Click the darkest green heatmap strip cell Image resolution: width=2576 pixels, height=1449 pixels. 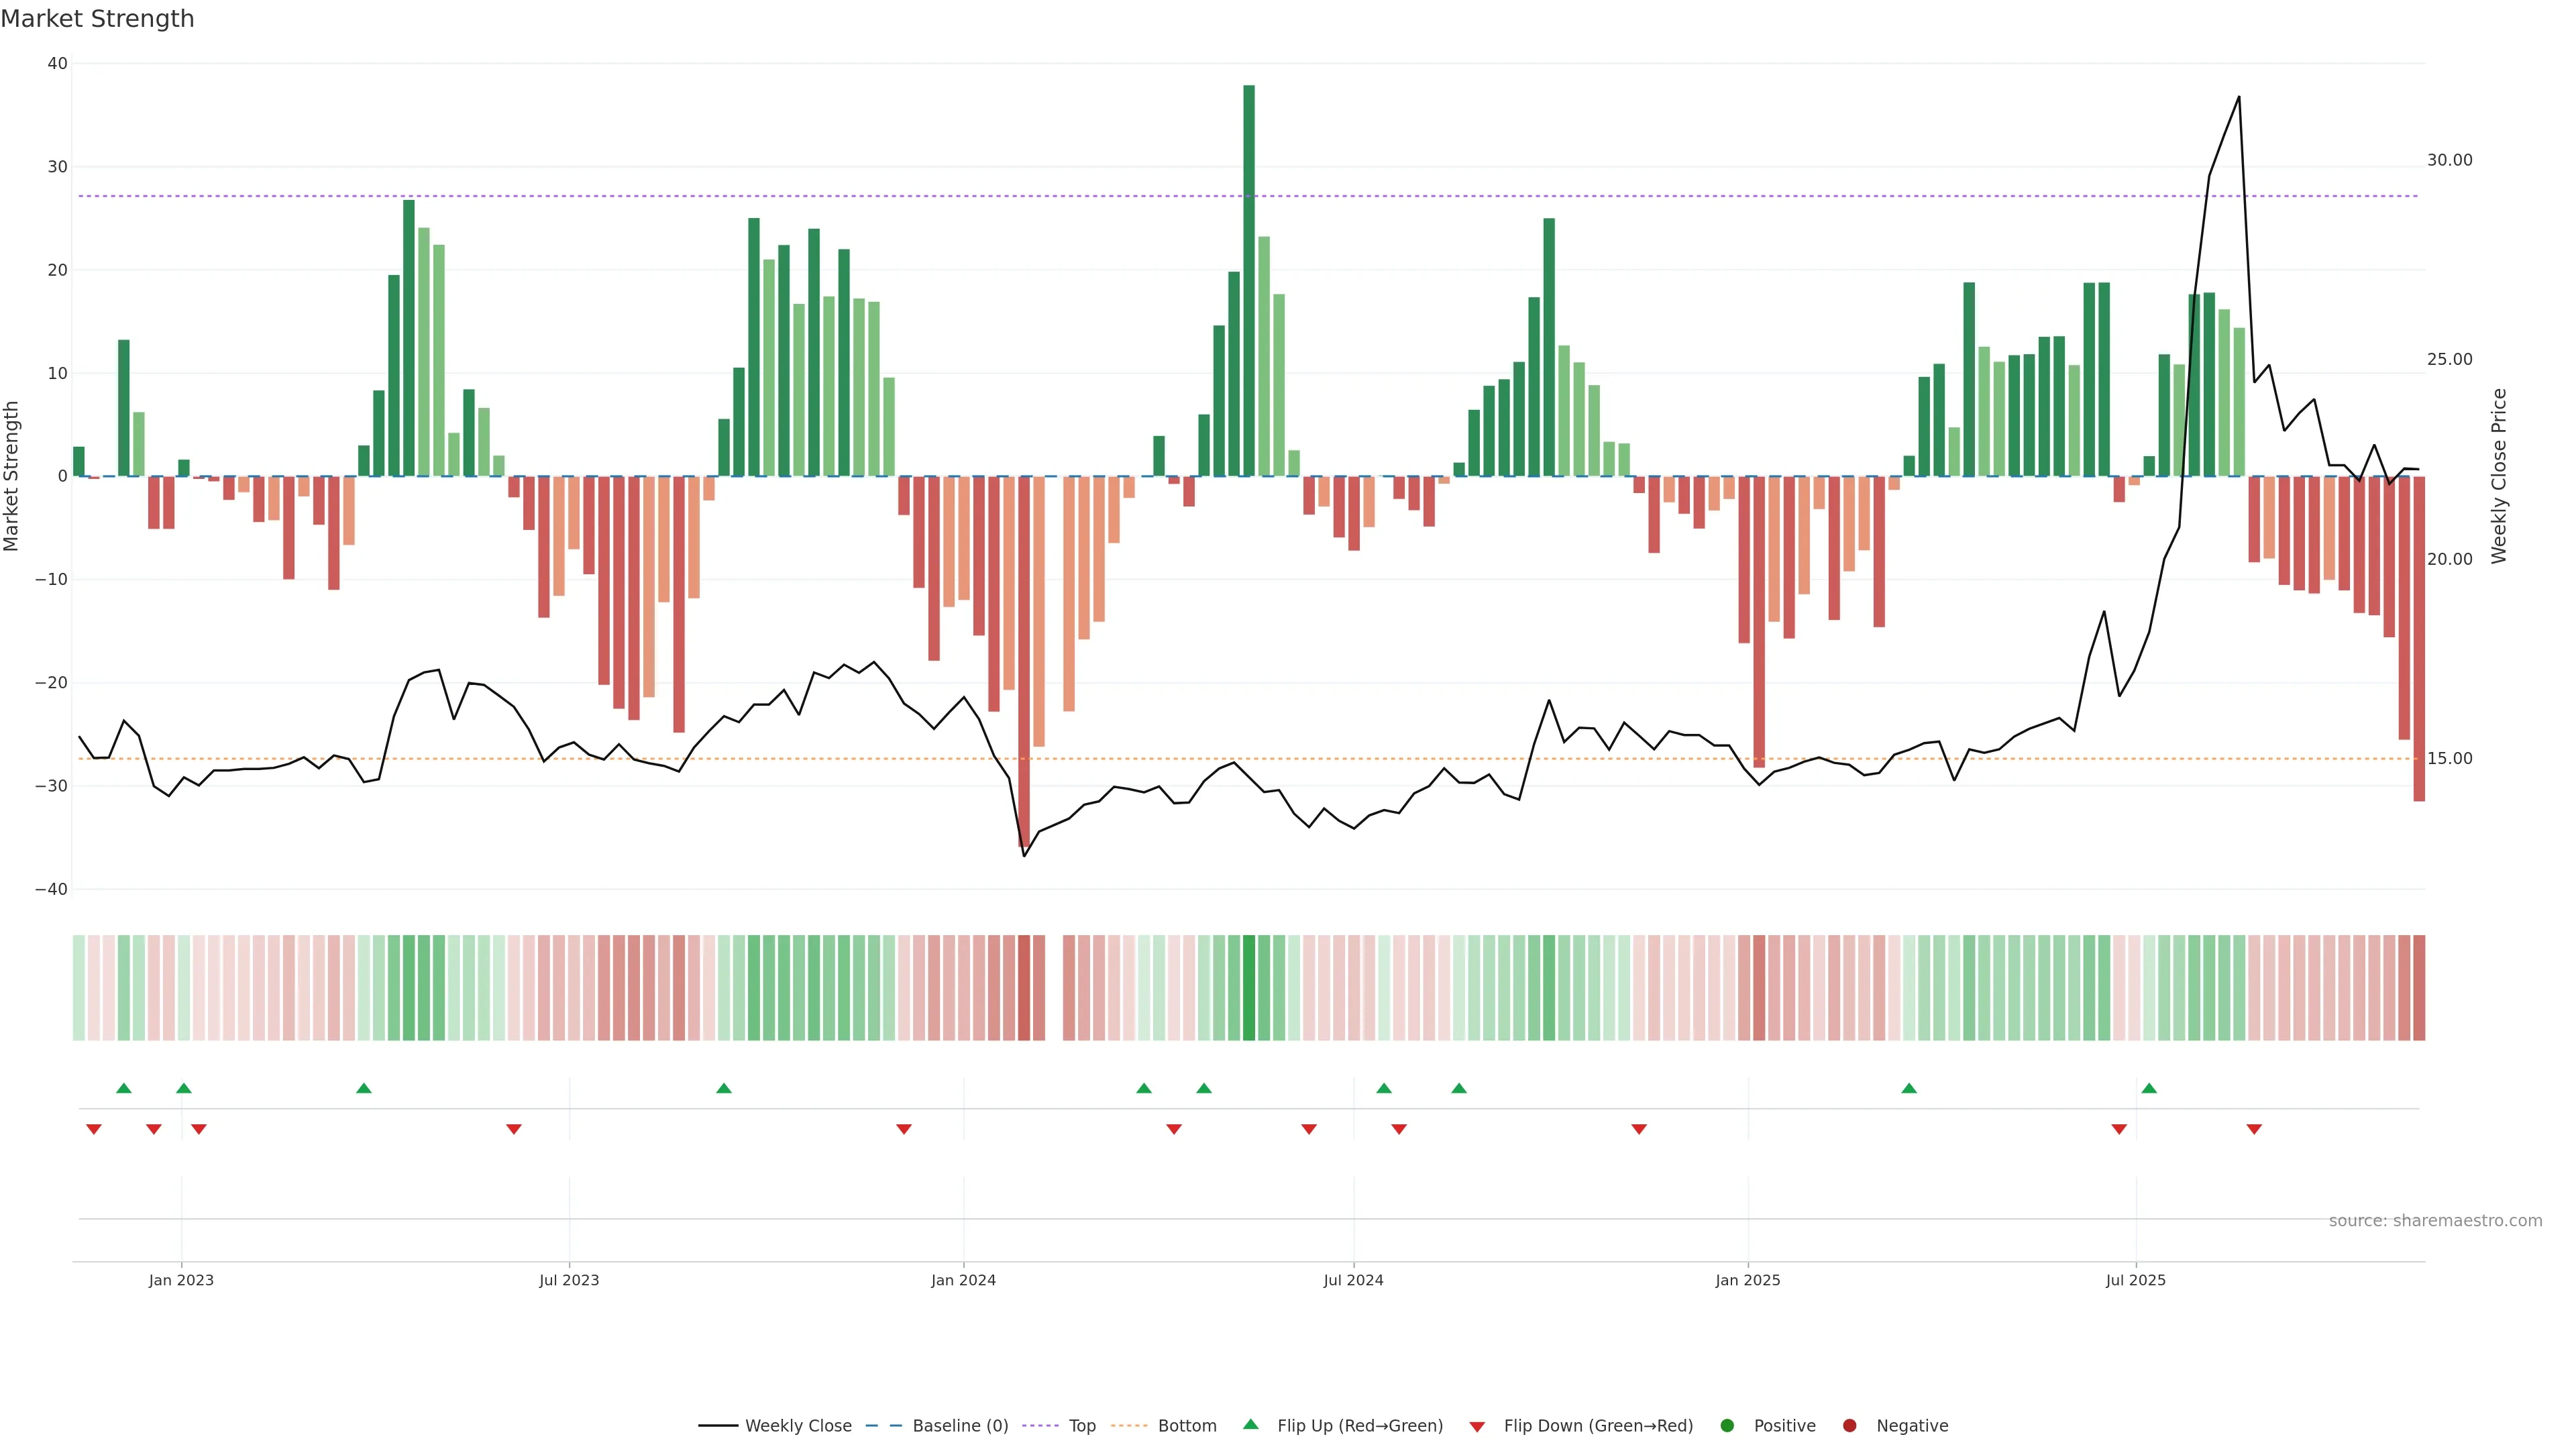click(x=1249, y=988)
